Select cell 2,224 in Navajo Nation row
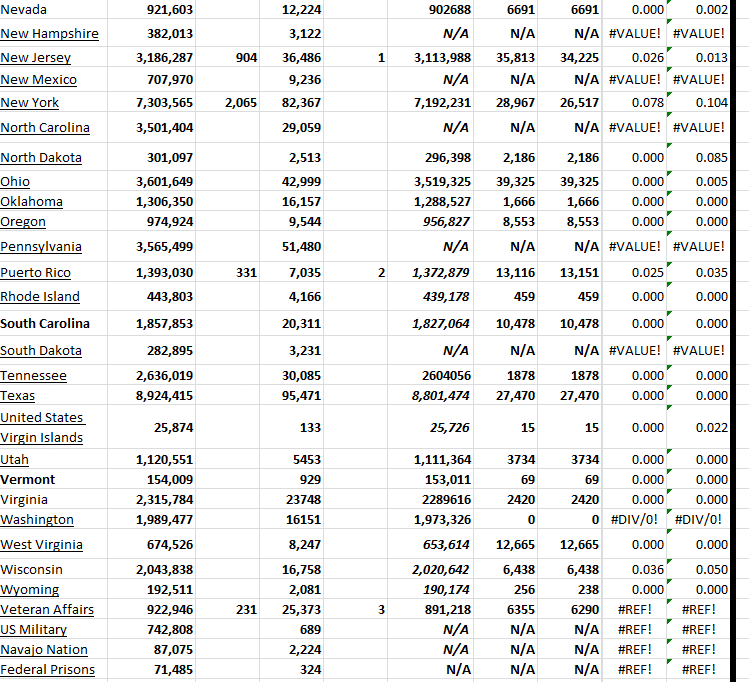The width and height of the screenshot is (749, 682). click(291, 650)
